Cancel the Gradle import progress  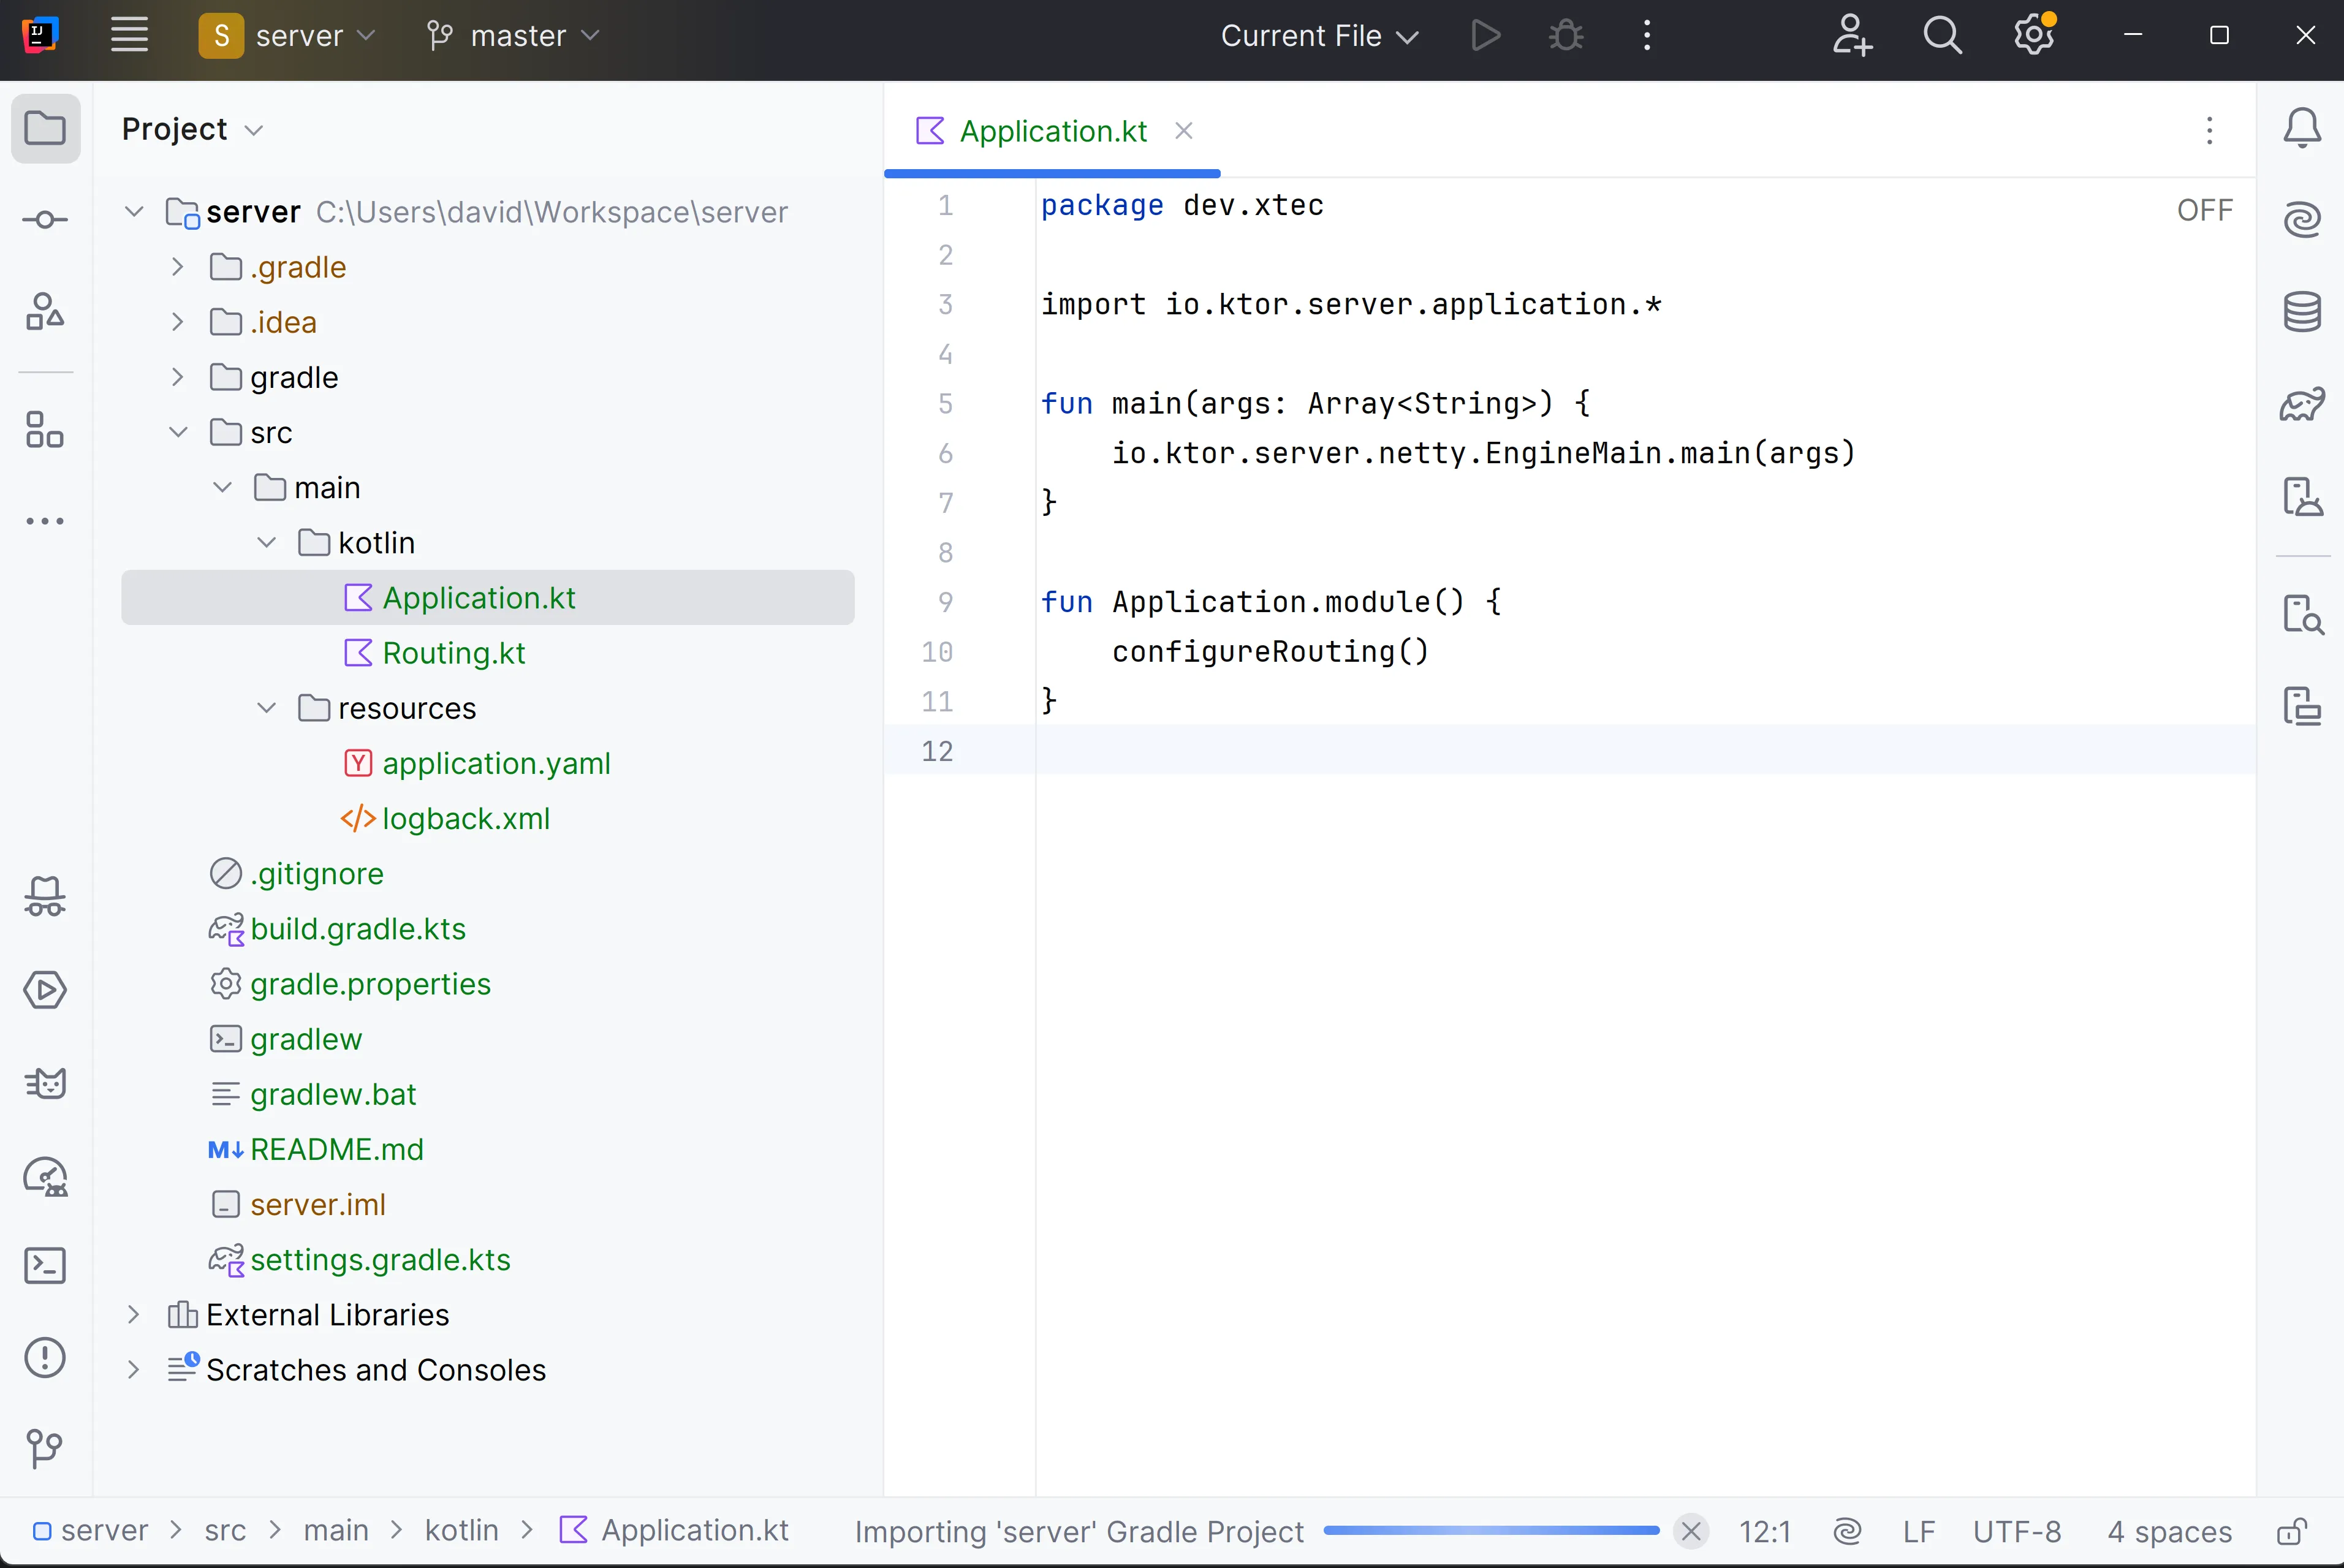click(1691, 1531)
